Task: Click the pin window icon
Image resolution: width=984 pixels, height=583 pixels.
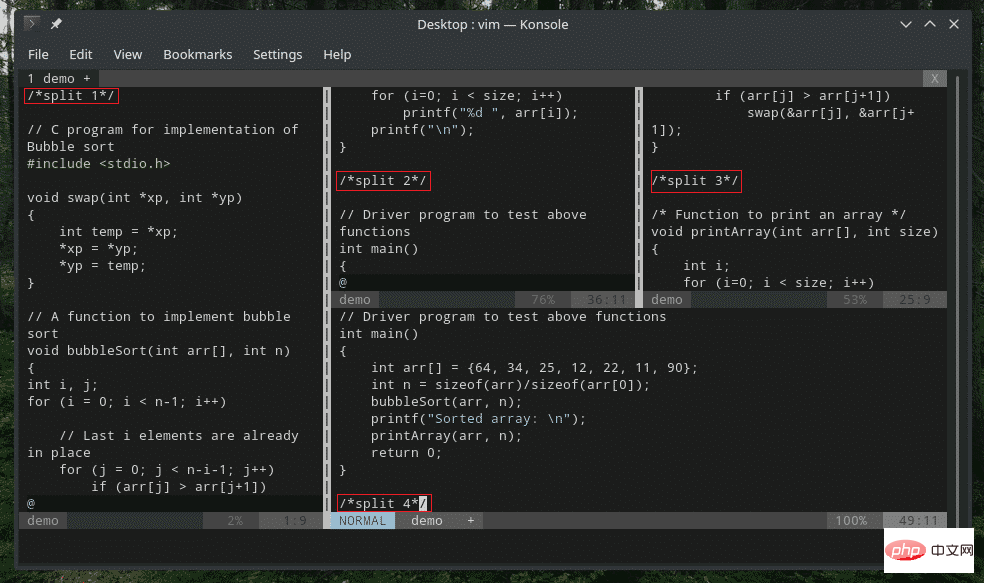Action: 57,23
